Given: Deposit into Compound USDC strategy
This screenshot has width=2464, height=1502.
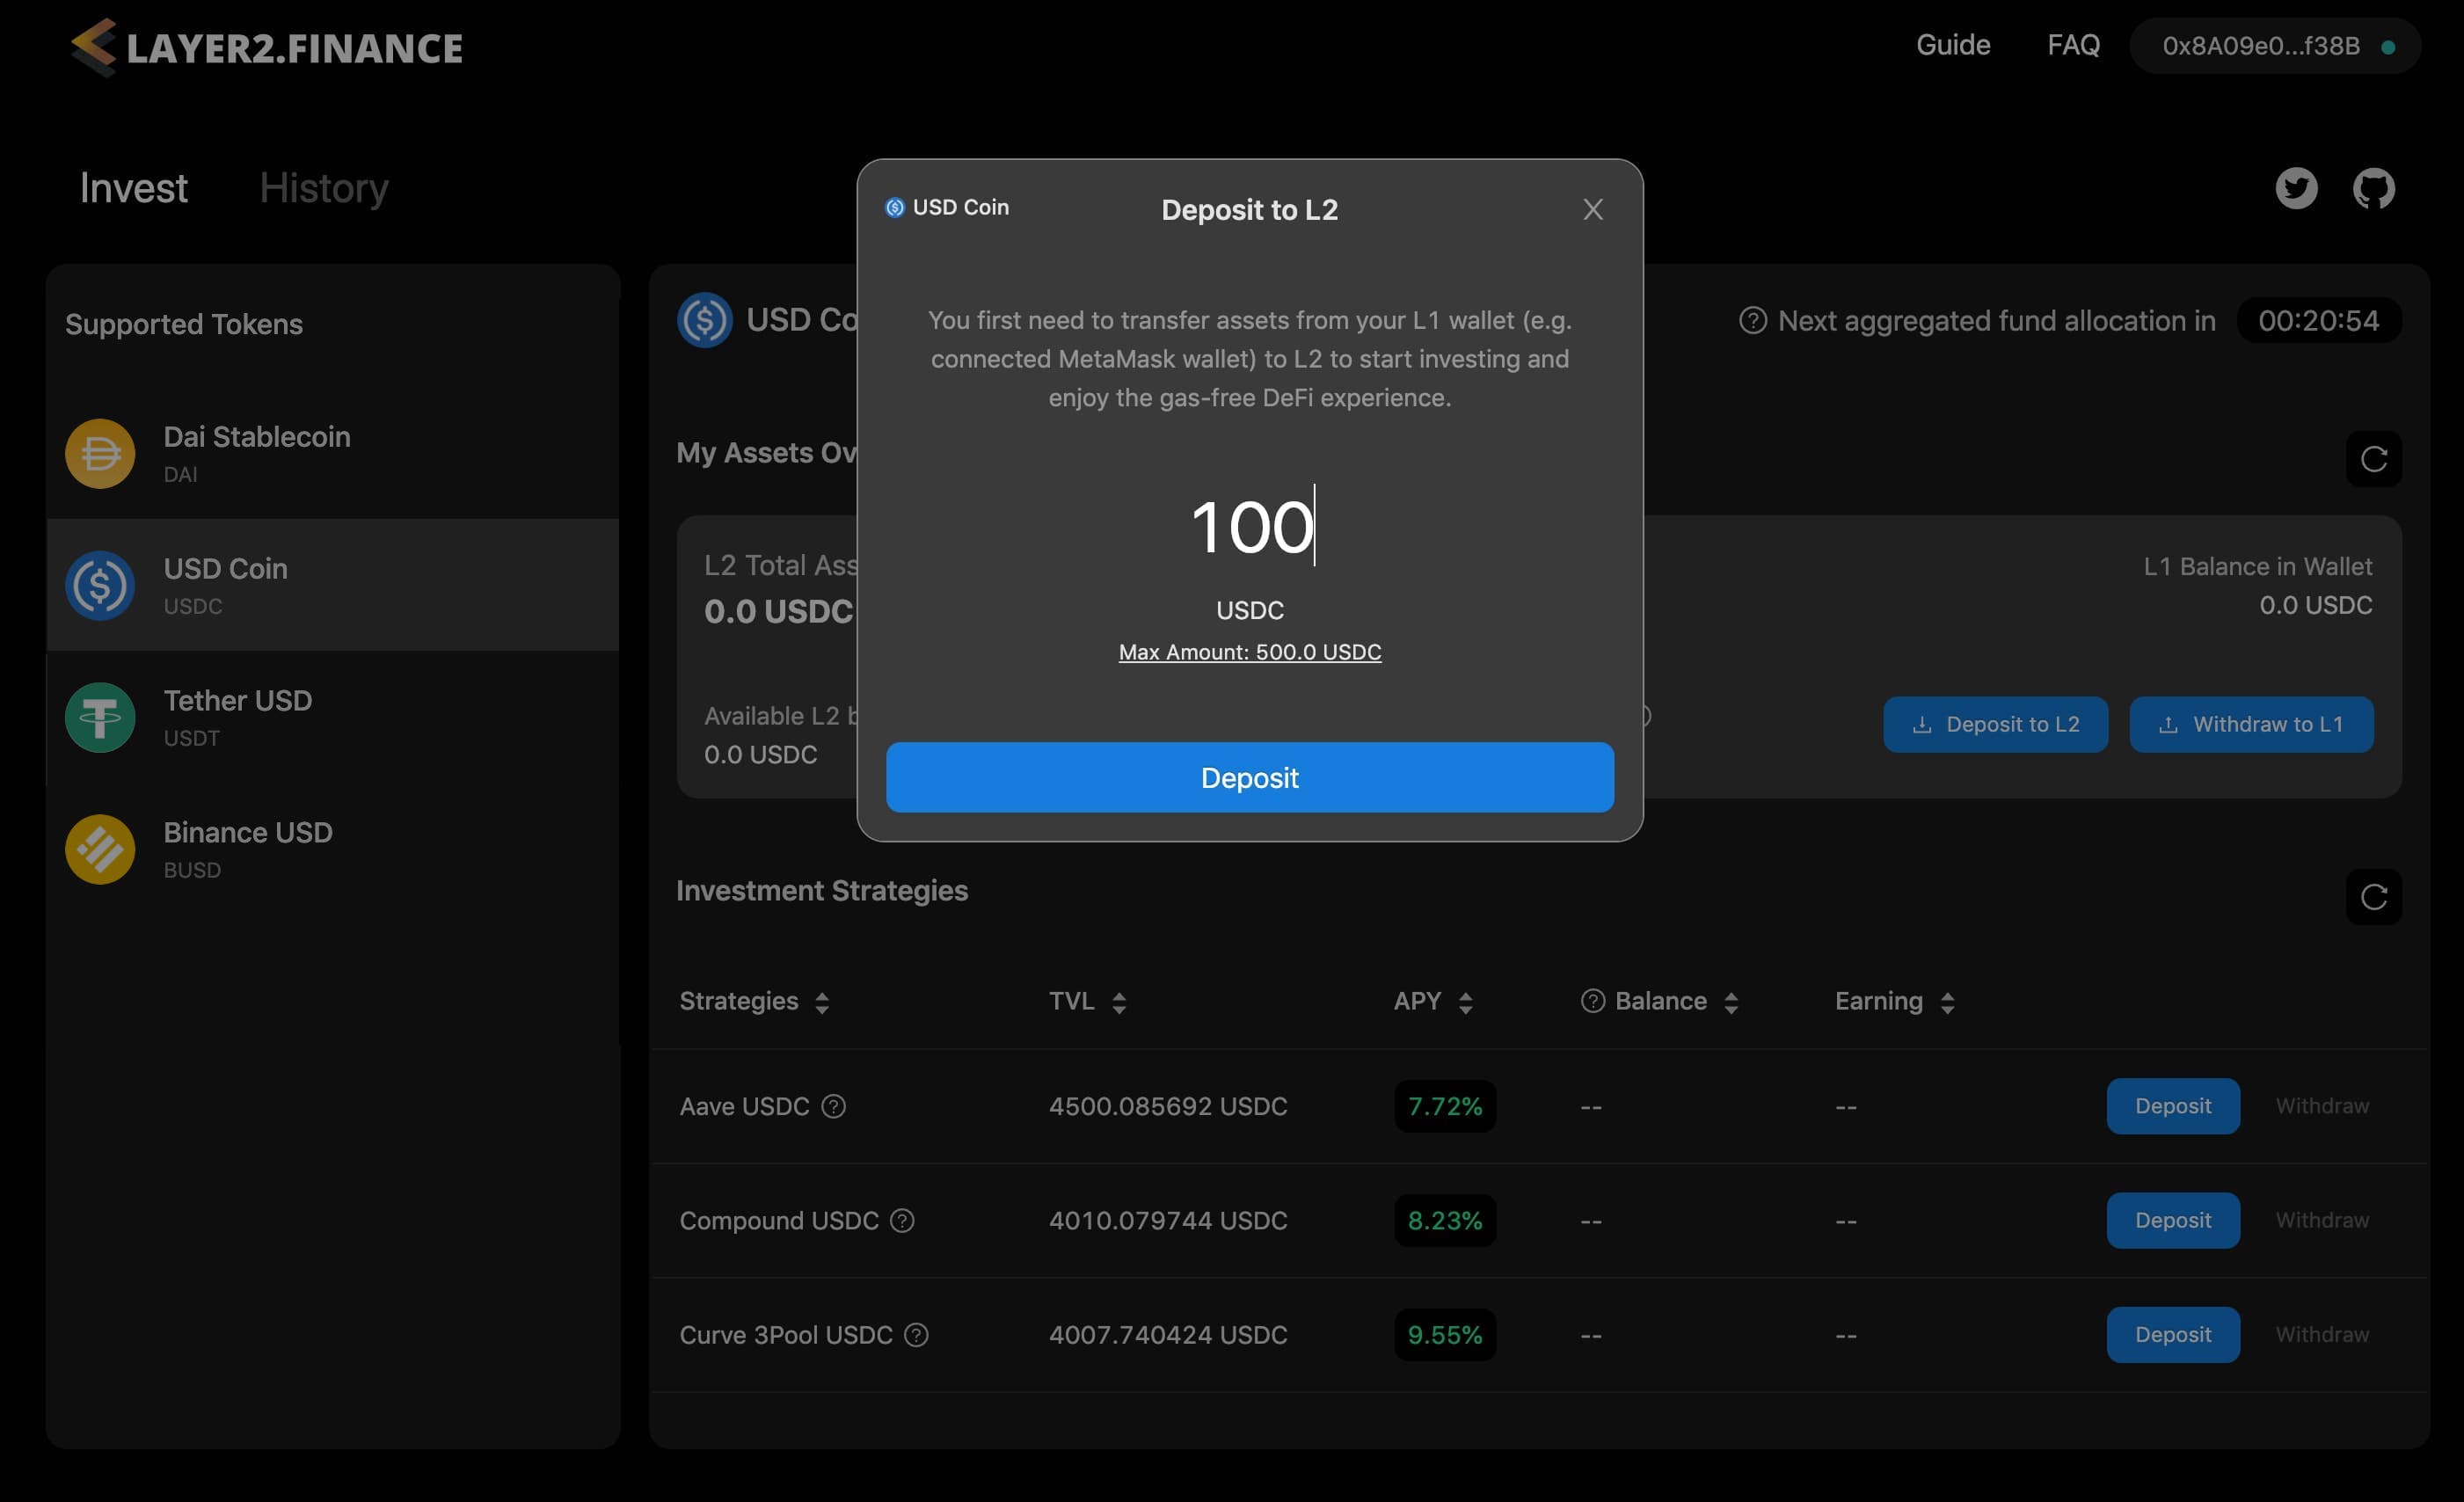Looking at the screenshot, I should [2173, 1220].
